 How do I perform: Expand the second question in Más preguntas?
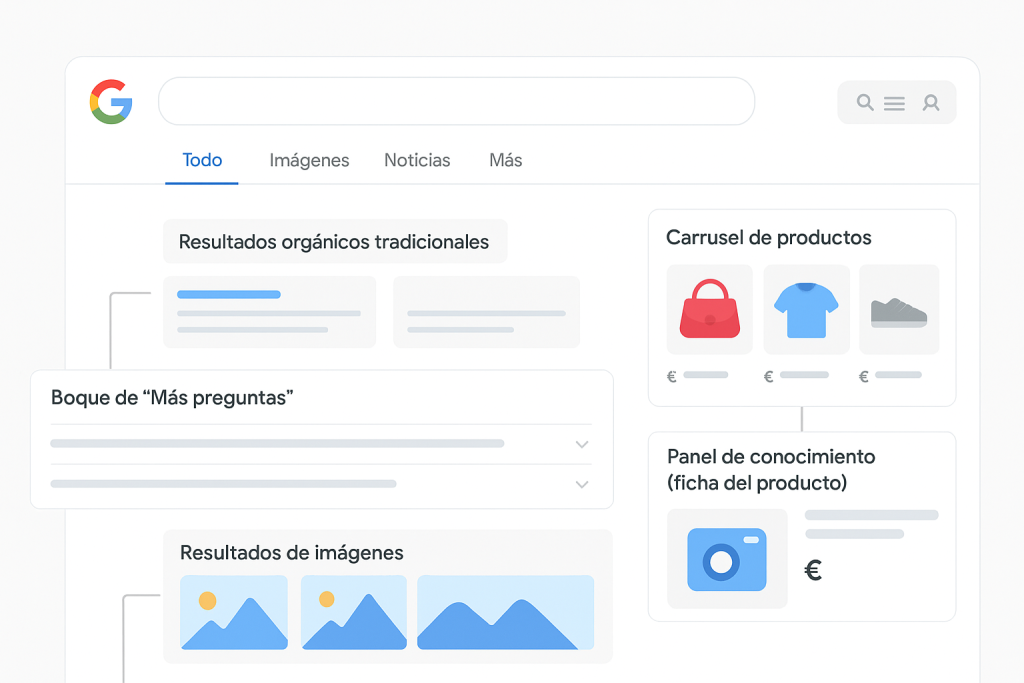[x=582, y=484]
